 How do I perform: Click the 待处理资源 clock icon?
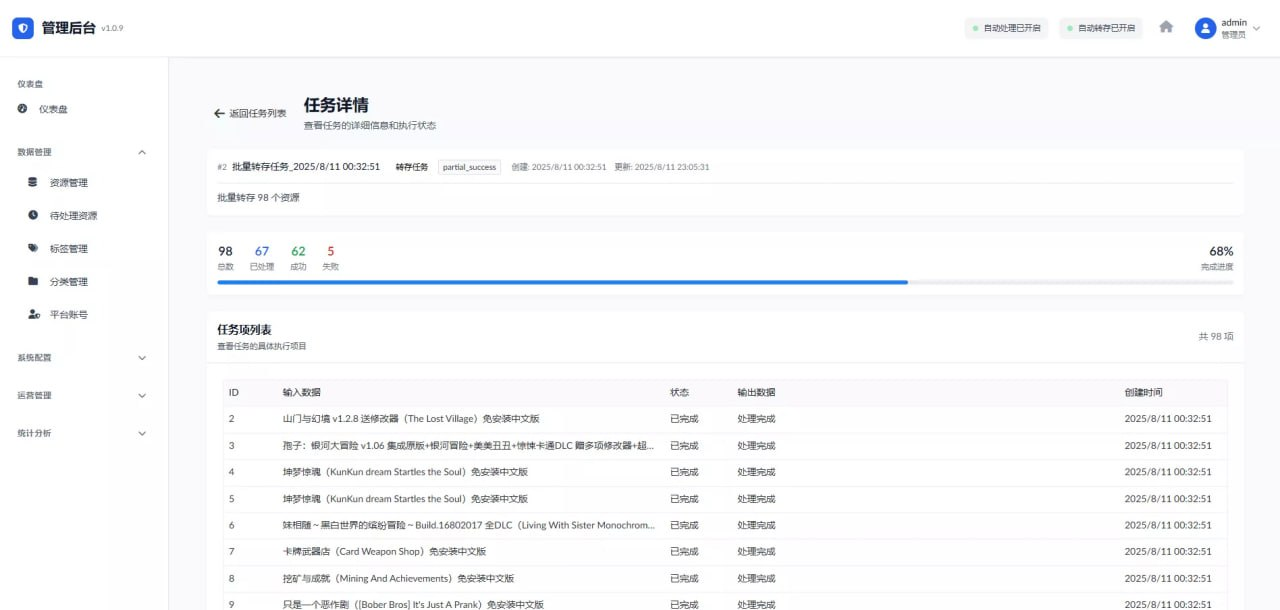33,215
